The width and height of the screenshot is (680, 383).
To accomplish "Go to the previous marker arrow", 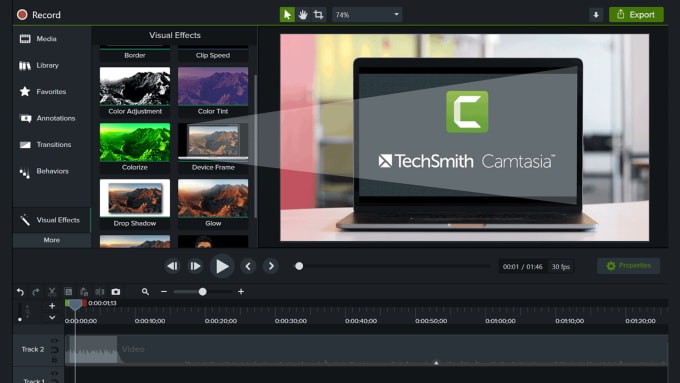I will click(248, 266).
